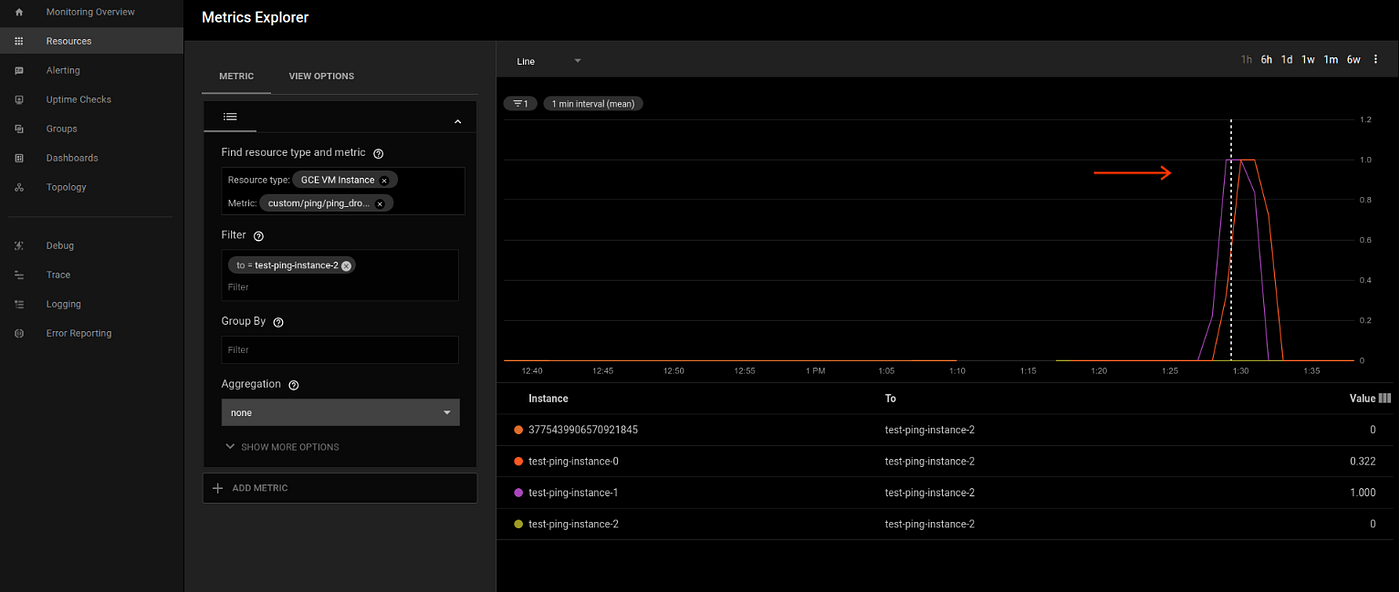Select the Trace sidebar icon
This screenshot has width=1400, height=592.
18,274
